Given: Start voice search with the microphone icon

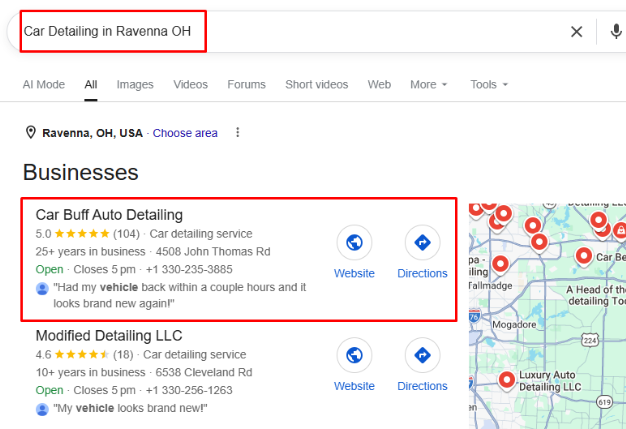Looking at the screenshot, I should pyautogui.click(x=616, y=32).
